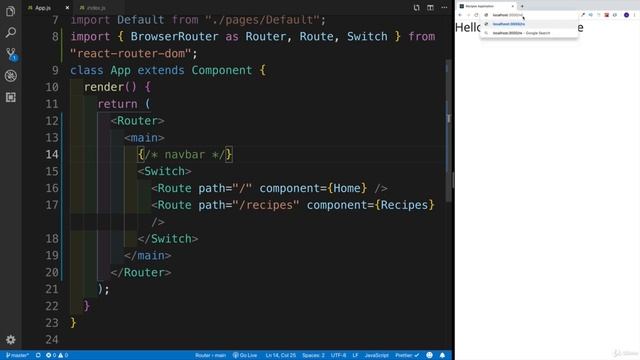Image resolution: width=640 pixels, height=360 pixels.
Task: Click the Open Changes icon in editor title
Action: tap(416, 7)
